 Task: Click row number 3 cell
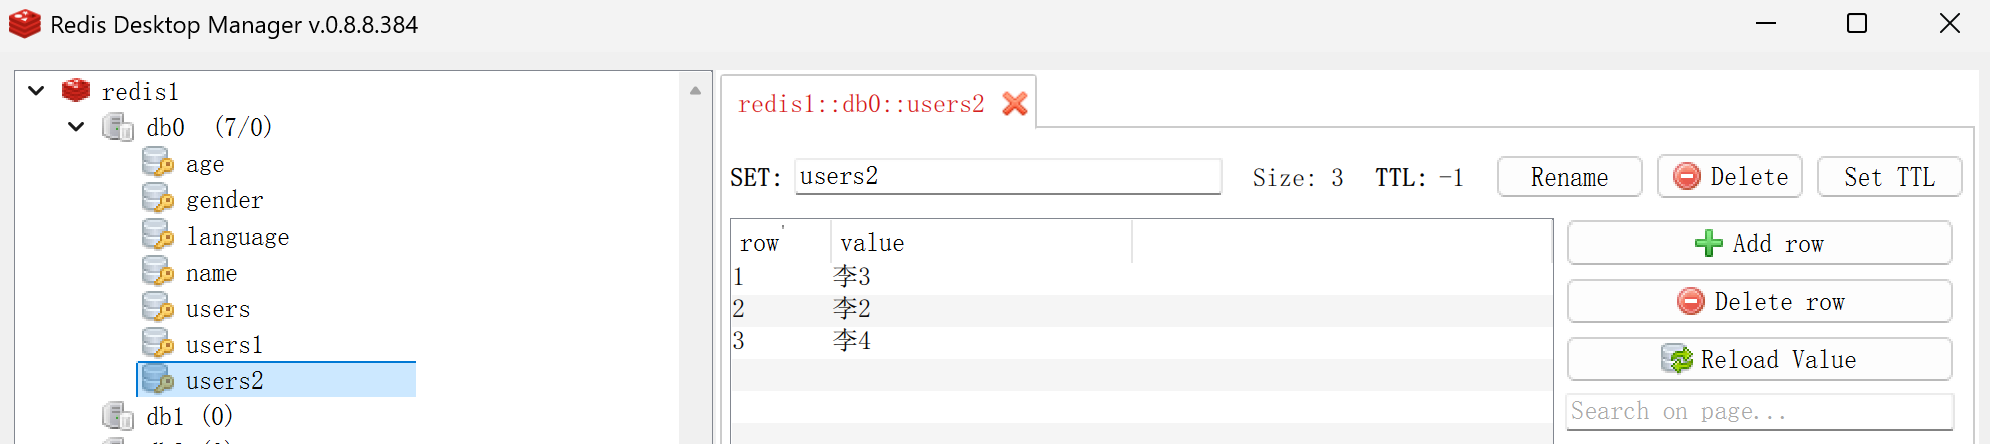tap(781, 341)
